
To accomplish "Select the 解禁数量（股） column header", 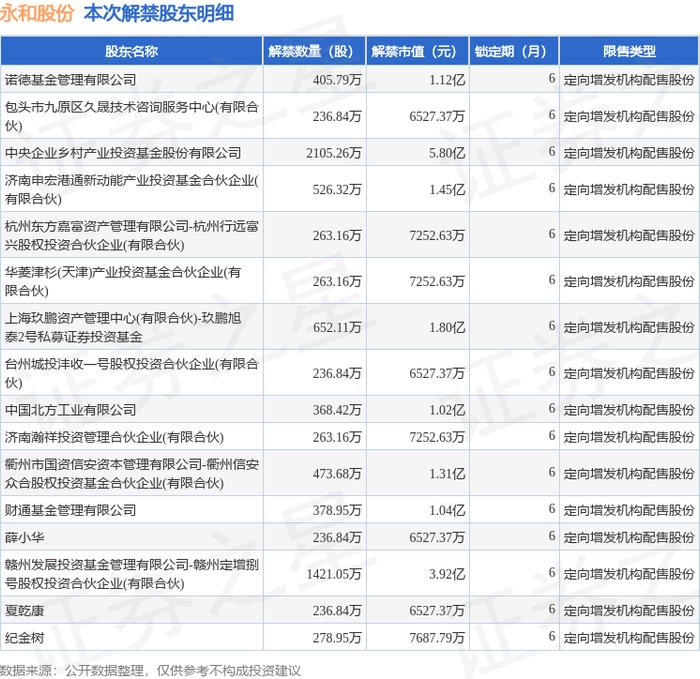I will tap(314, 51).
